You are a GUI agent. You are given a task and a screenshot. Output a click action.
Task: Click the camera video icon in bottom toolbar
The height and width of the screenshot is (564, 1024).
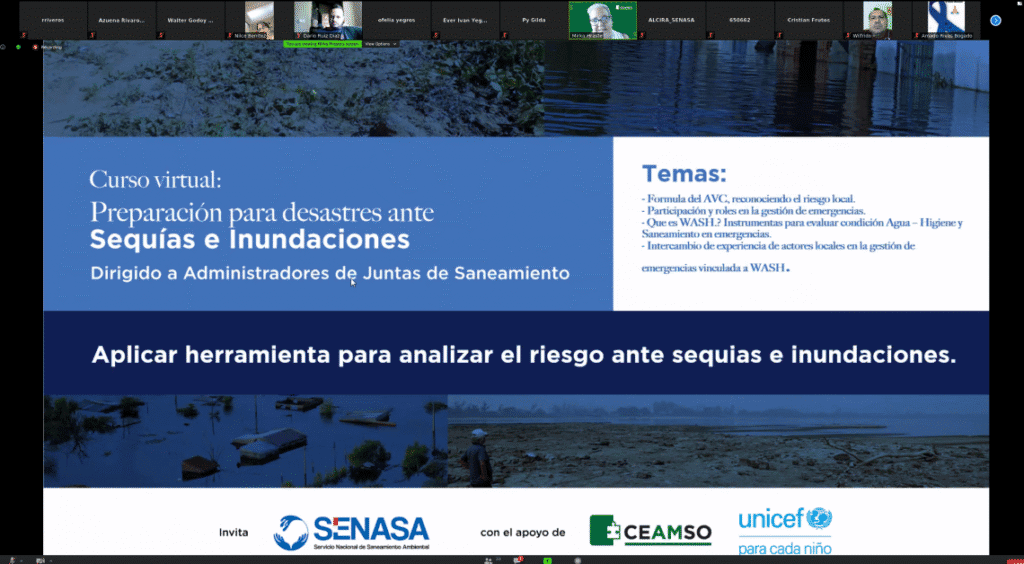pyautogui.click(x=41, y=559)
